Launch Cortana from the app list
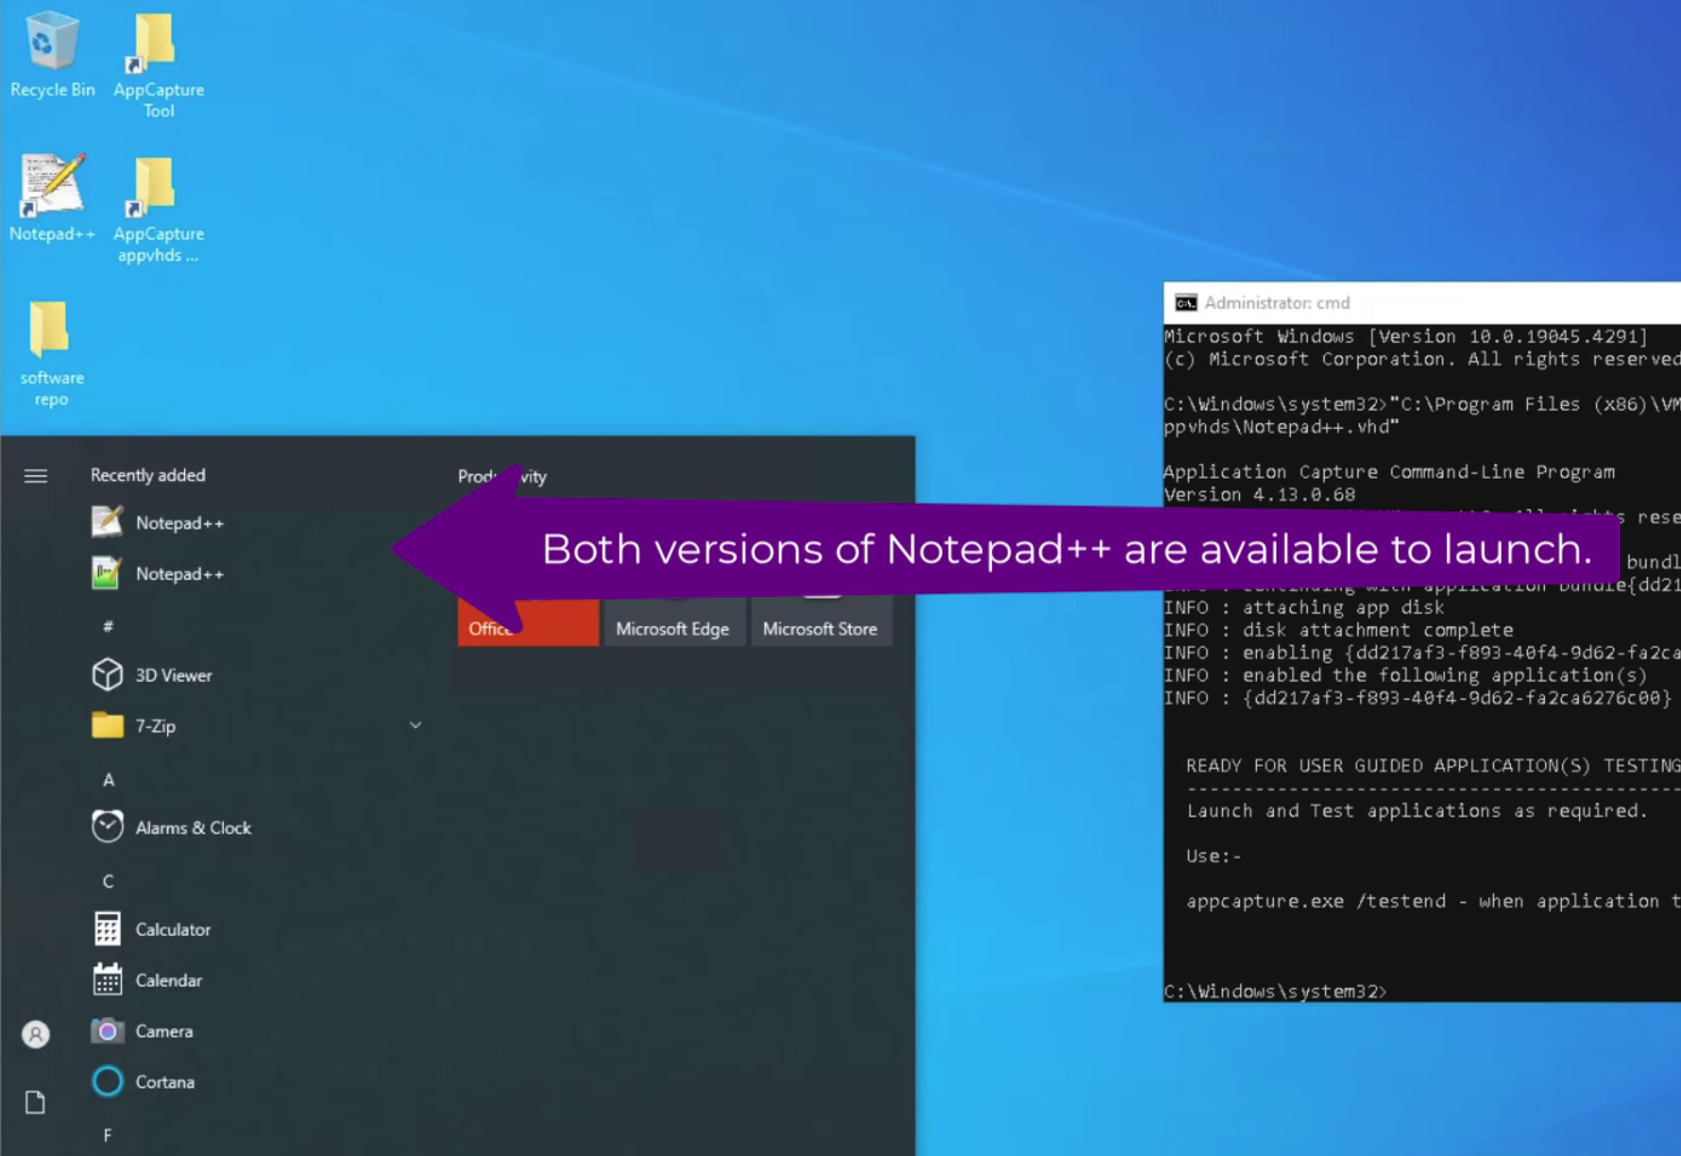 point(165,1081)
